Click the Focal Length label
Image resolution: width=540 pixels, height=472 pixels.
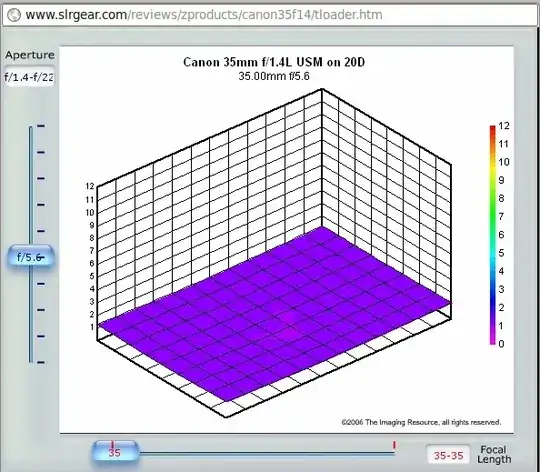click(494, 454)
